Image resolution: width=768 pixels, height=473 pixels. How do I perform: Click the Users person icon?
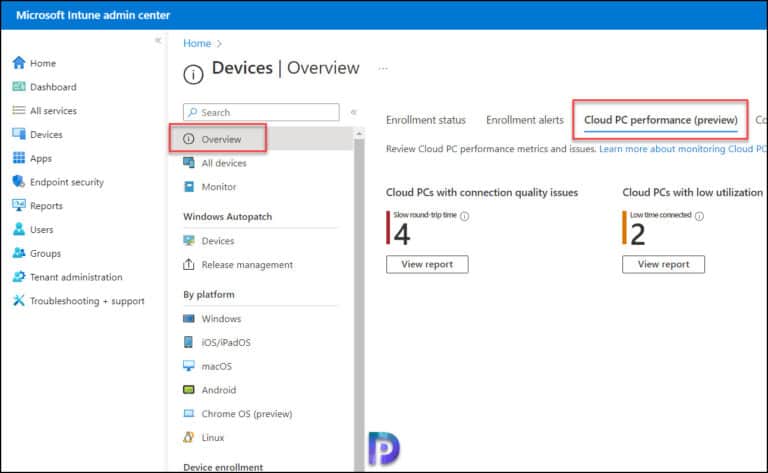pyautogui.click(x=19, y=229)
